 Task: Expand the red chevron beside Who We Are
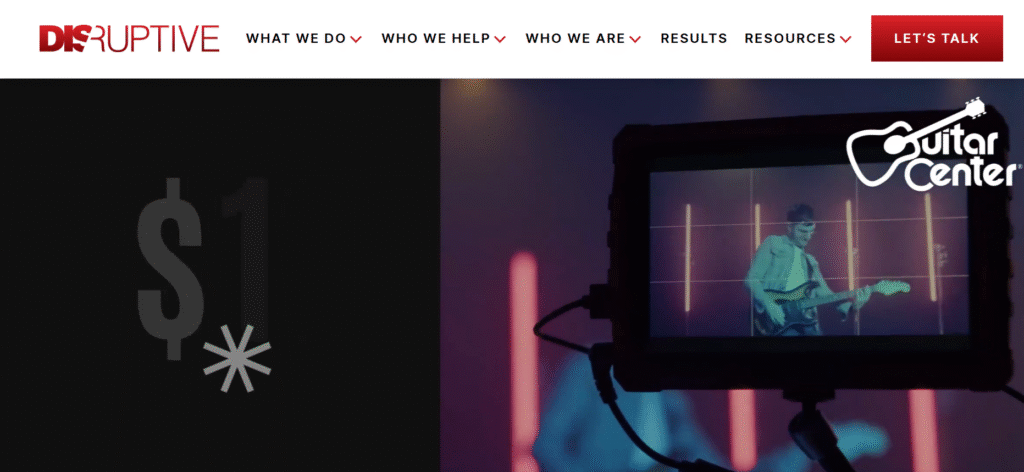[635, 39]
